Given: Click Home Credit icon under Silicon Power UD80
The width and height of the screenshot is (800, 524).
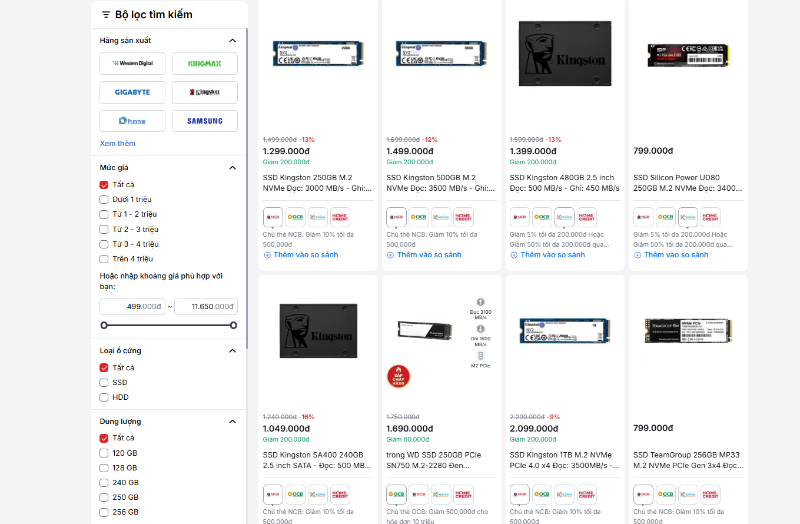Looking at the screenshot, I should pyautogui.click(x=710, y=217).
